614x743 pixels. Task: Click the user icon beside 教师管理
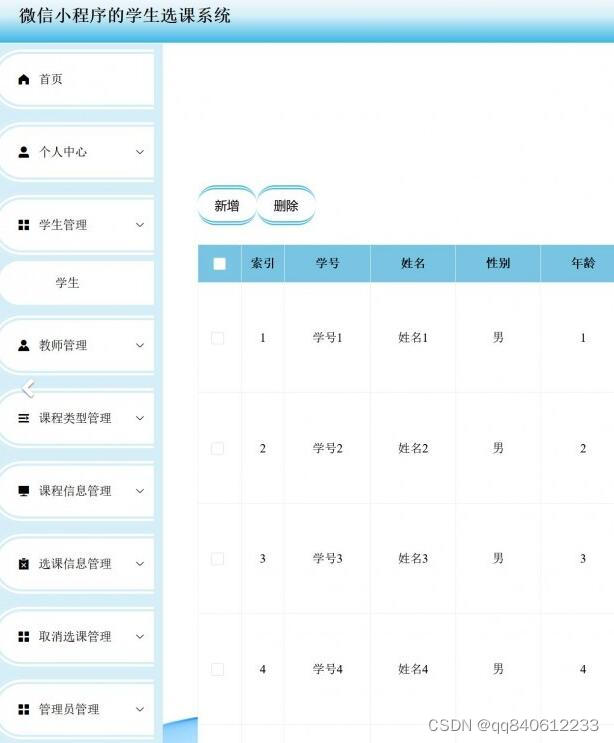(24, 346)
